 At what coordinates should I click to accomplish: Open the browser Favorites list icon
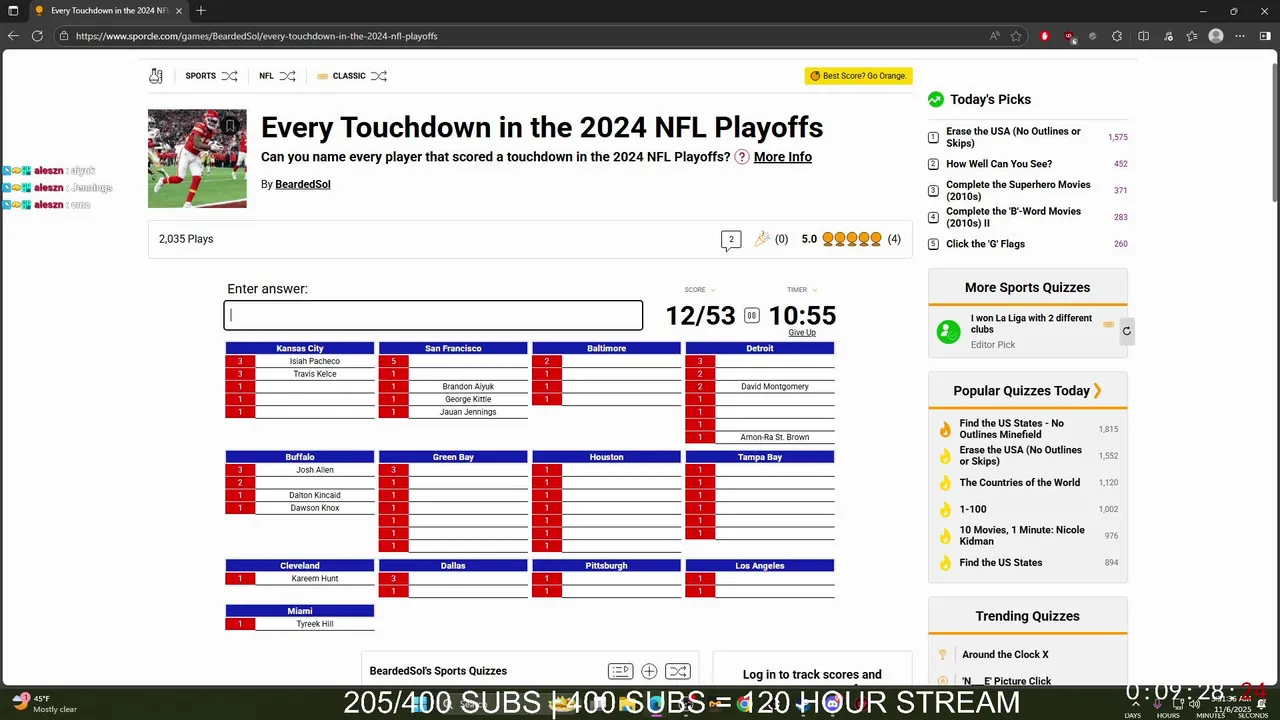1192,36
